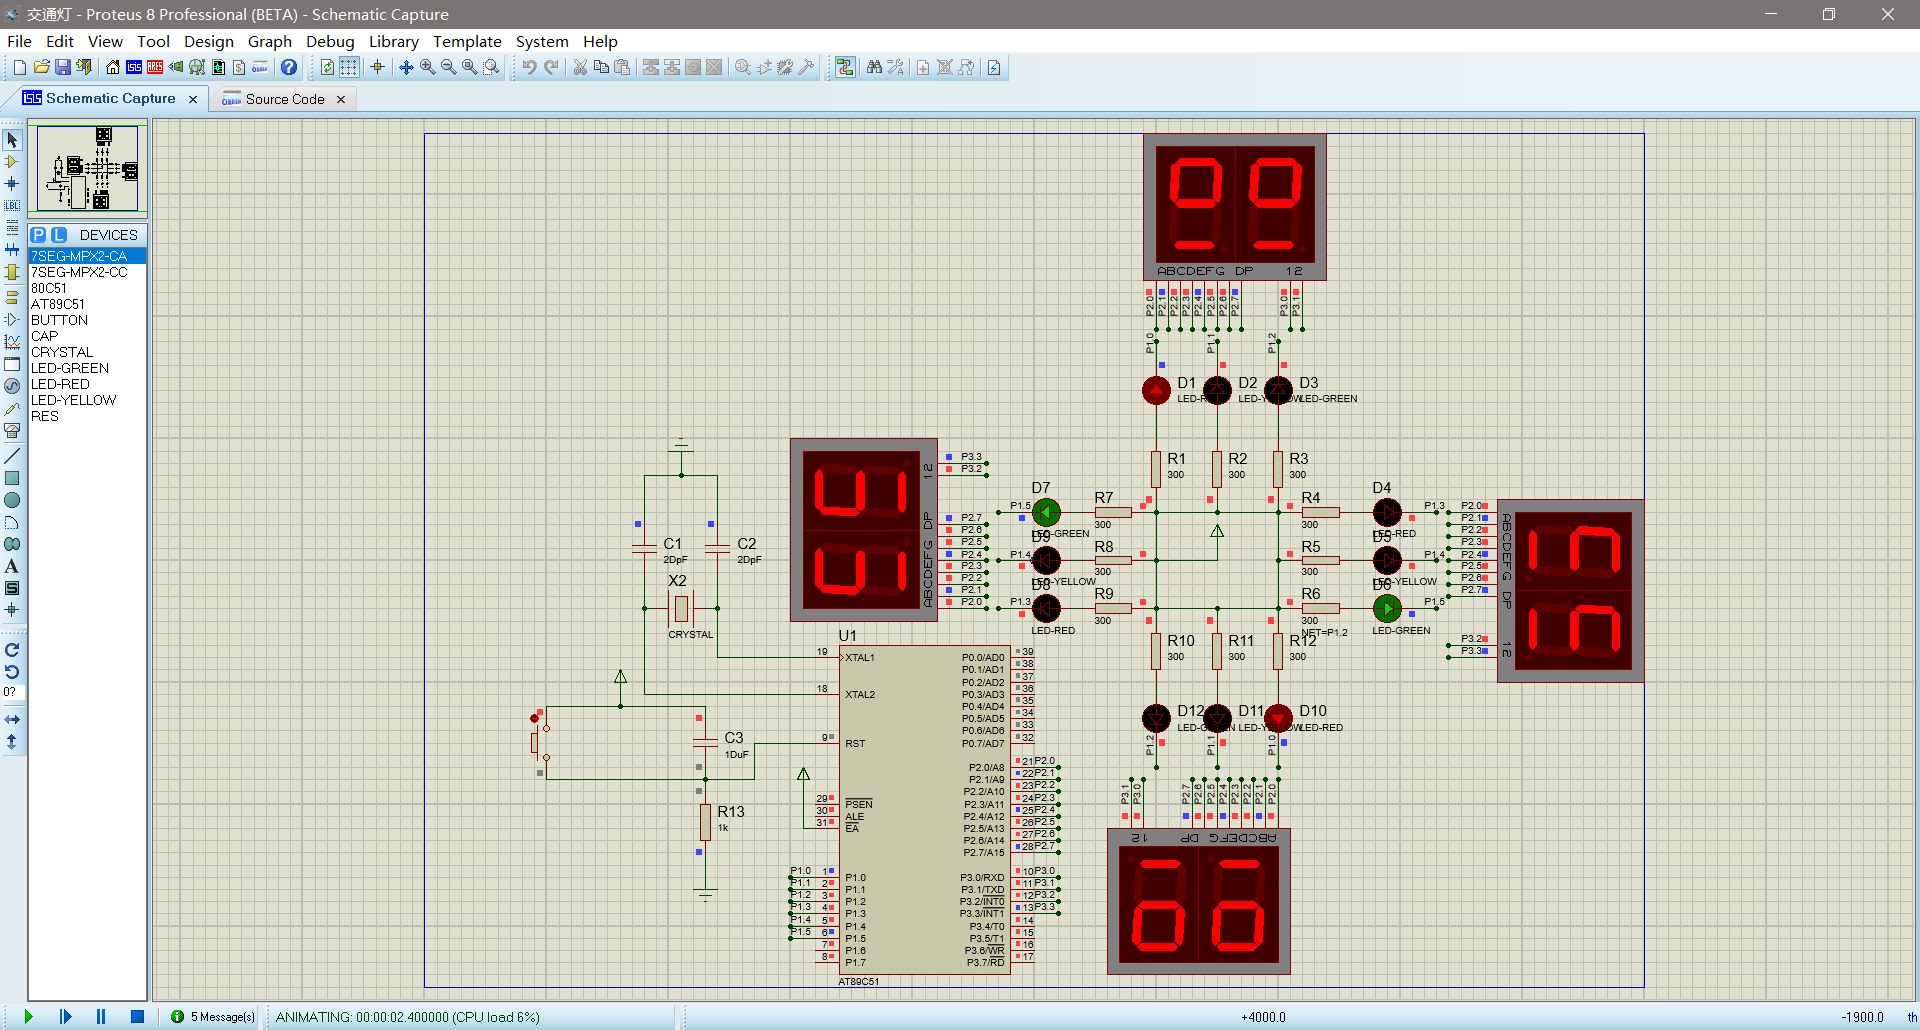The height and width of the screenshot is (1030, 1920).
Task: Click the Rotate Anti-Clockwise icon
Action: coord(12,672)
